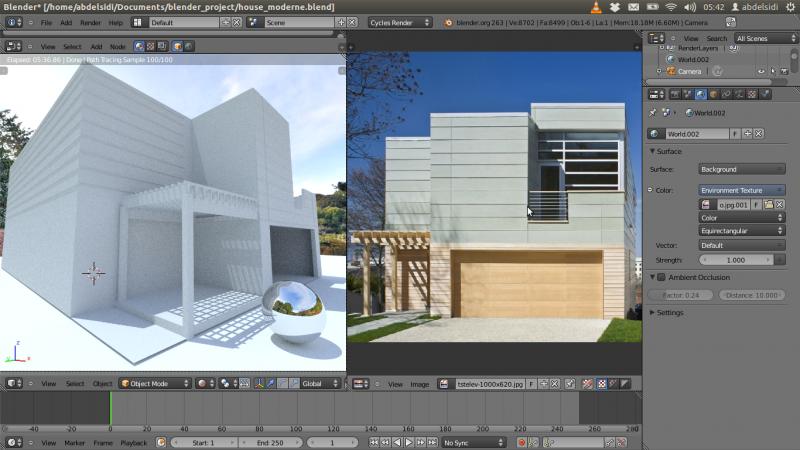Click the End: 250 frame field
The image size is (800, 450).
click(x=270, y=443)
